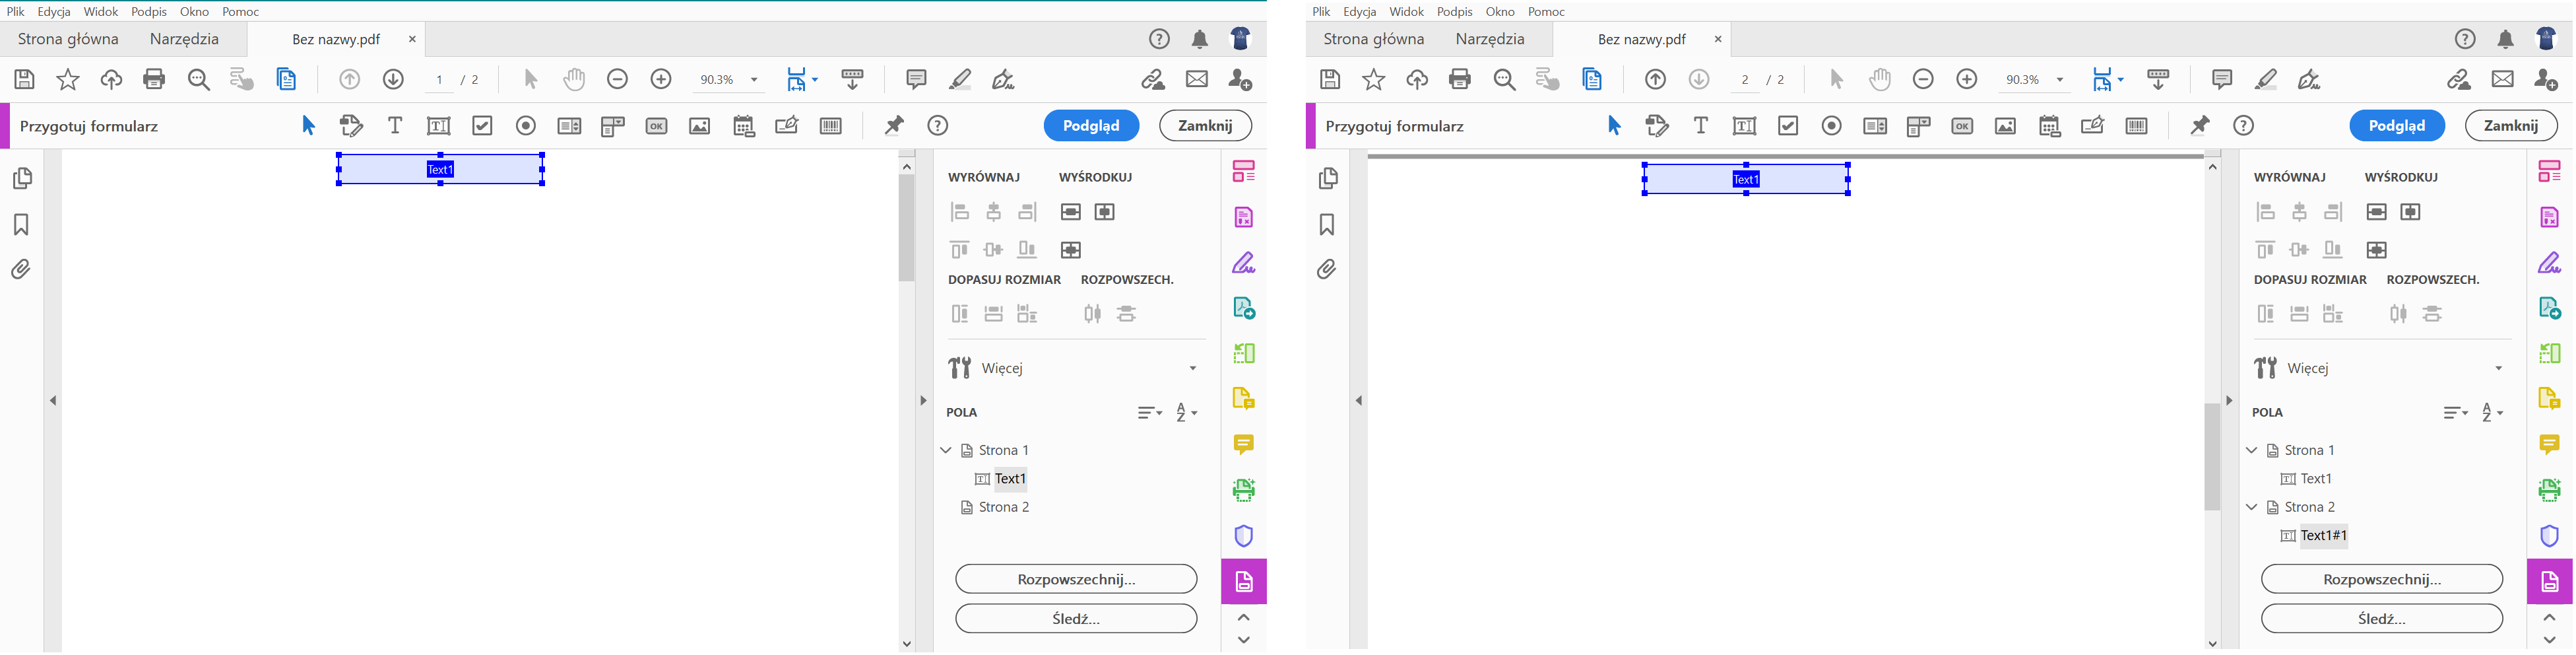Open the blue shield Protect tool, left window
2576x655 pixels.
click(x=1244, y=536)
